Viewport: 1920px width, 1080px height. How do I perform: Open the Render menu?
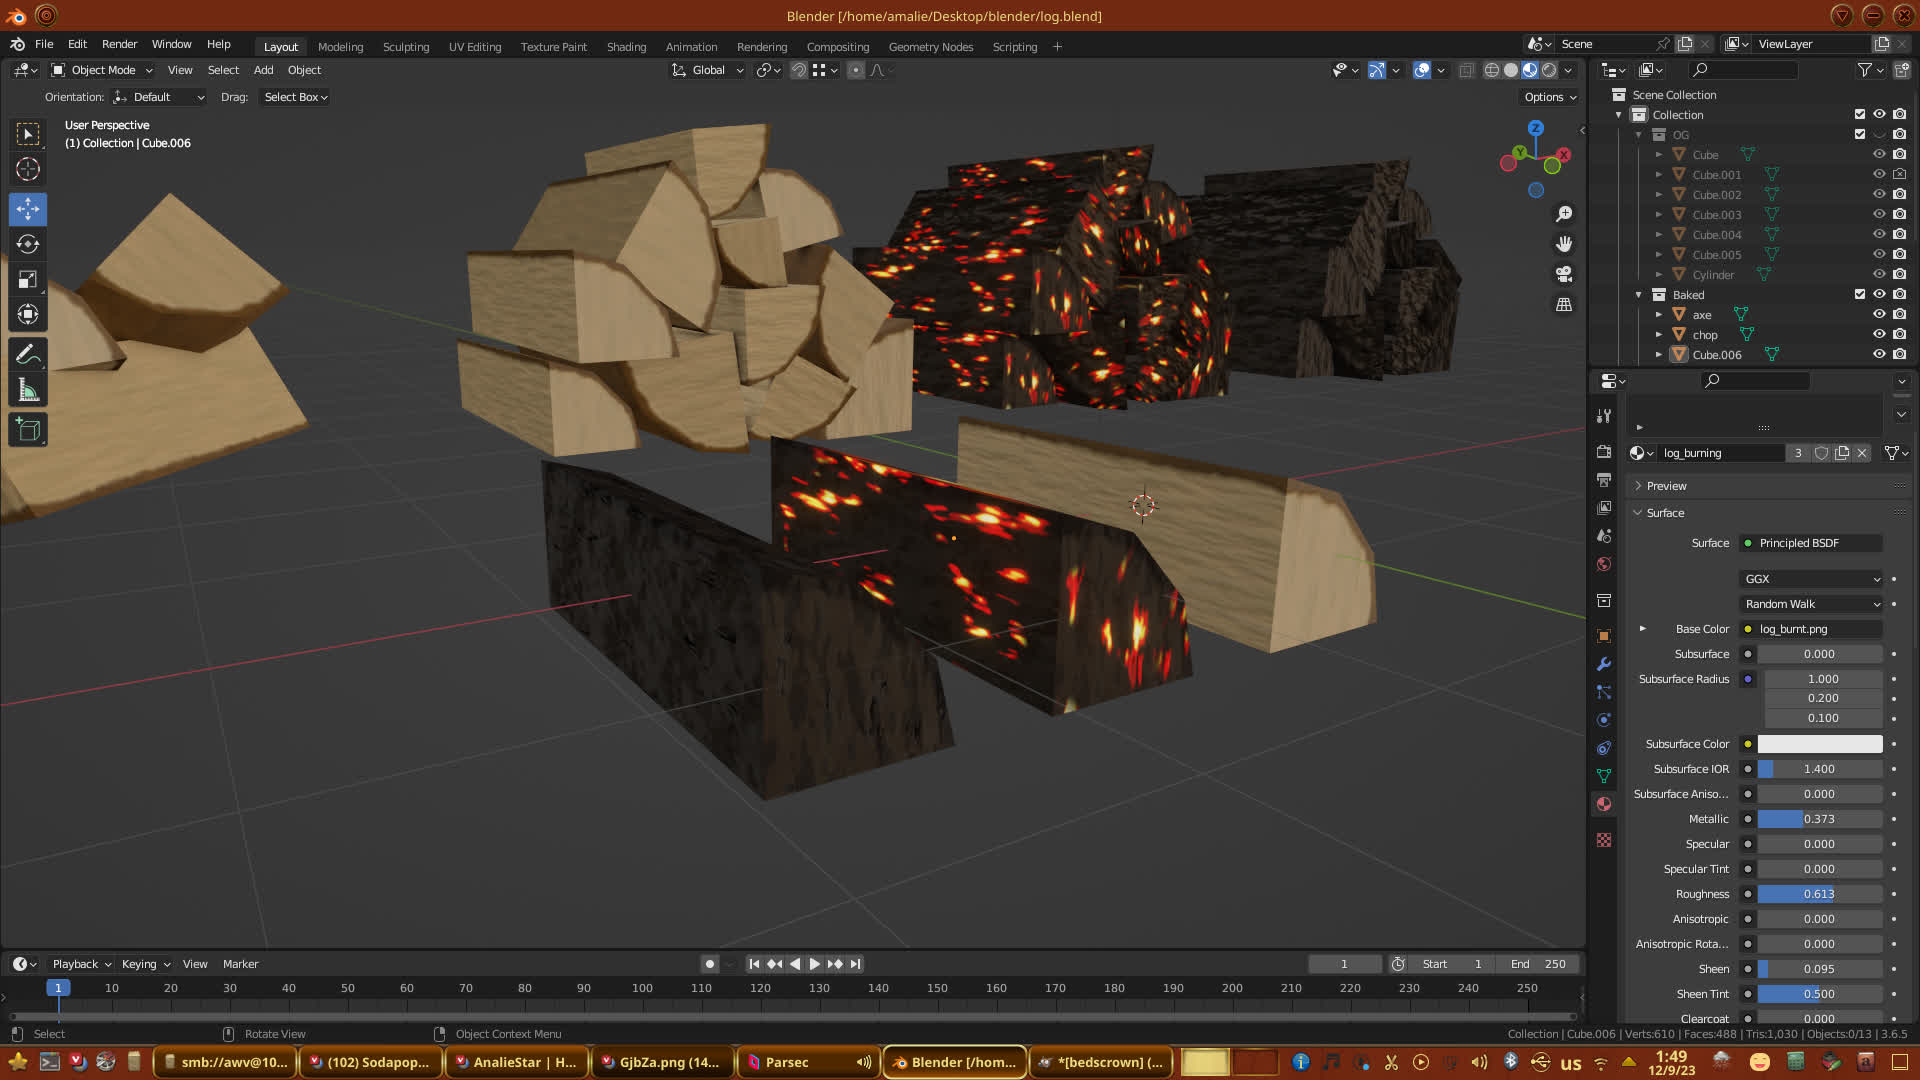coord(119,44)
